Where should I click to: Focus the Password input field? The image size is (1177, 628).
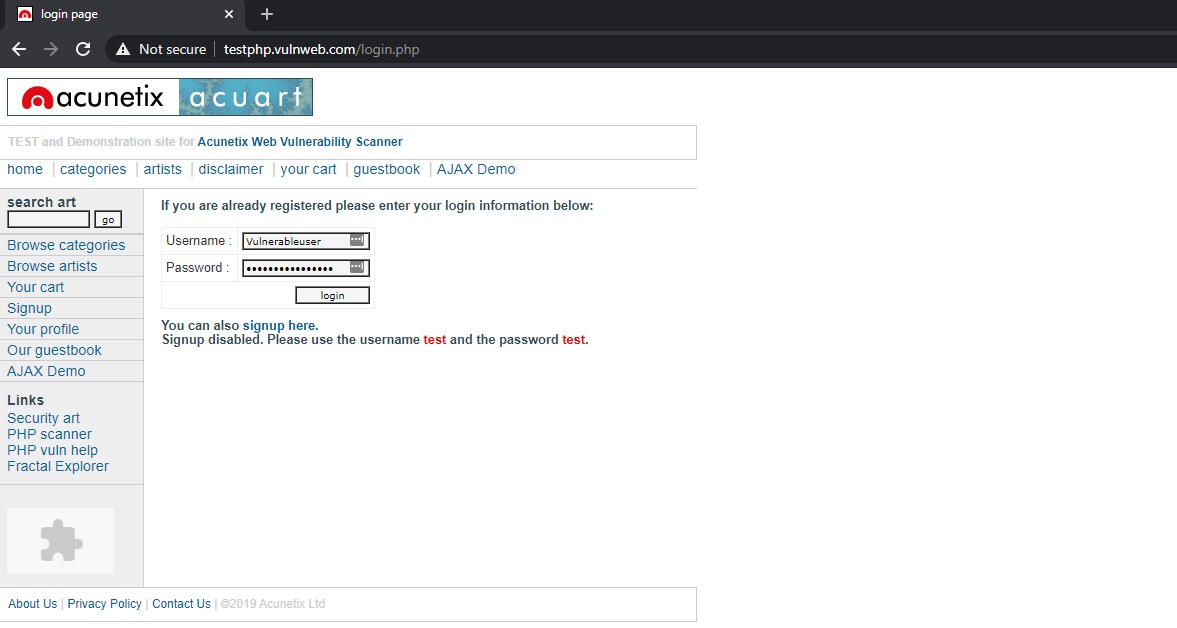pyautogui.click(x=306, y=268)
